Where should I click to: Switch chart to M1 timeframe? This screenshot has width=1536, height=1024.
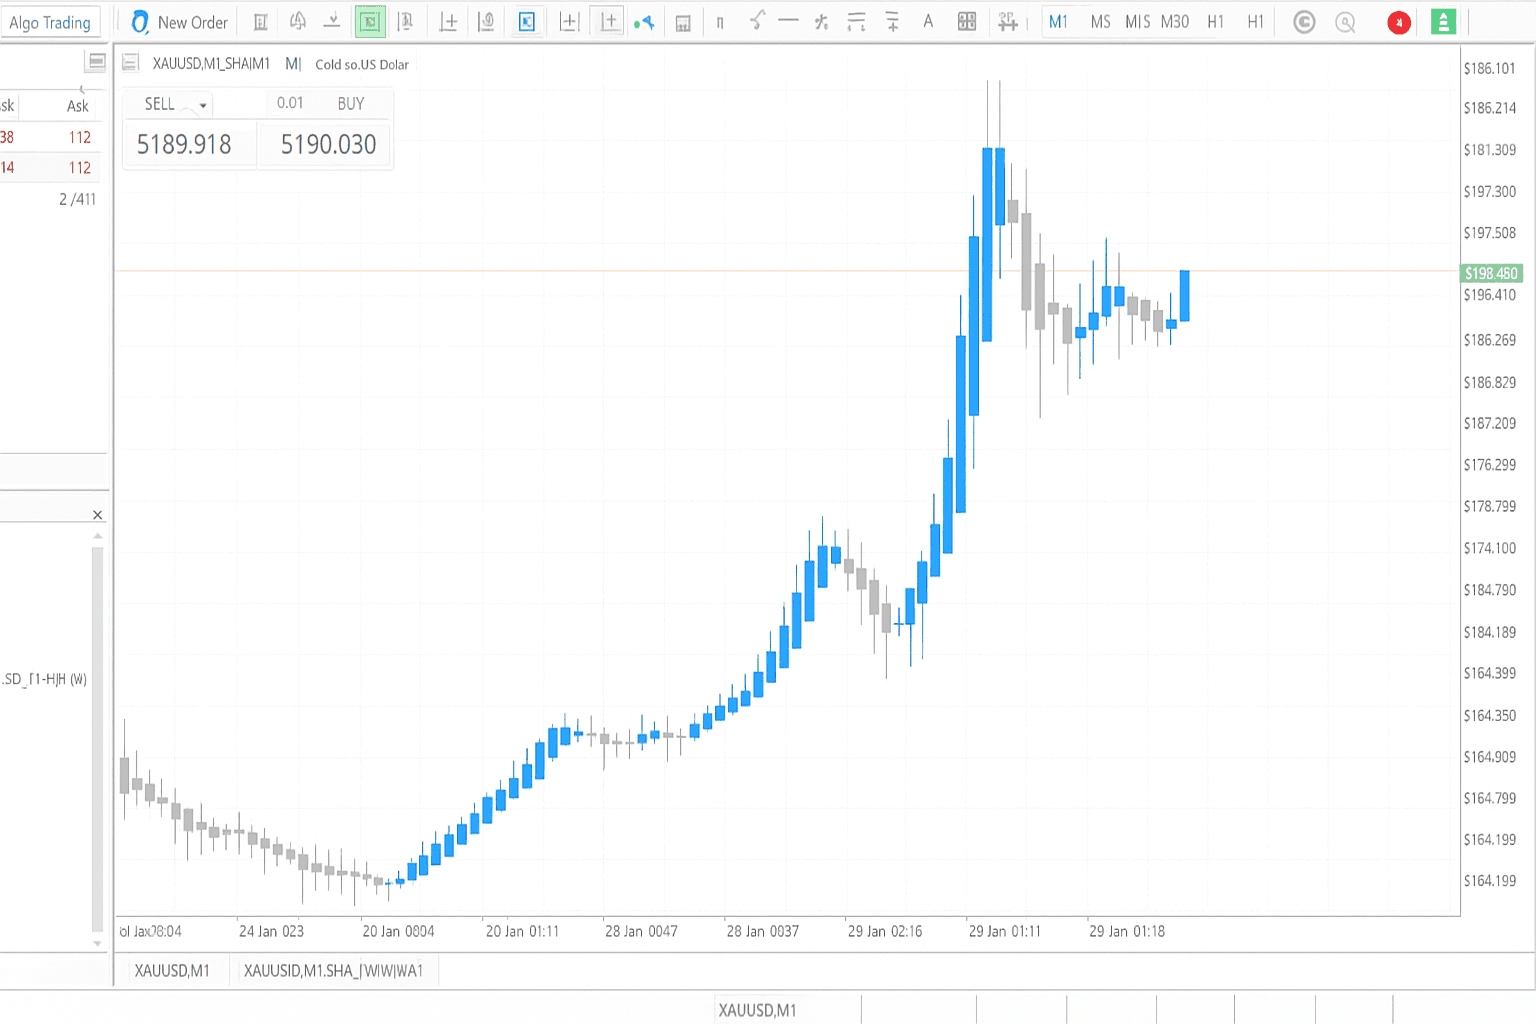point(1058,22)
